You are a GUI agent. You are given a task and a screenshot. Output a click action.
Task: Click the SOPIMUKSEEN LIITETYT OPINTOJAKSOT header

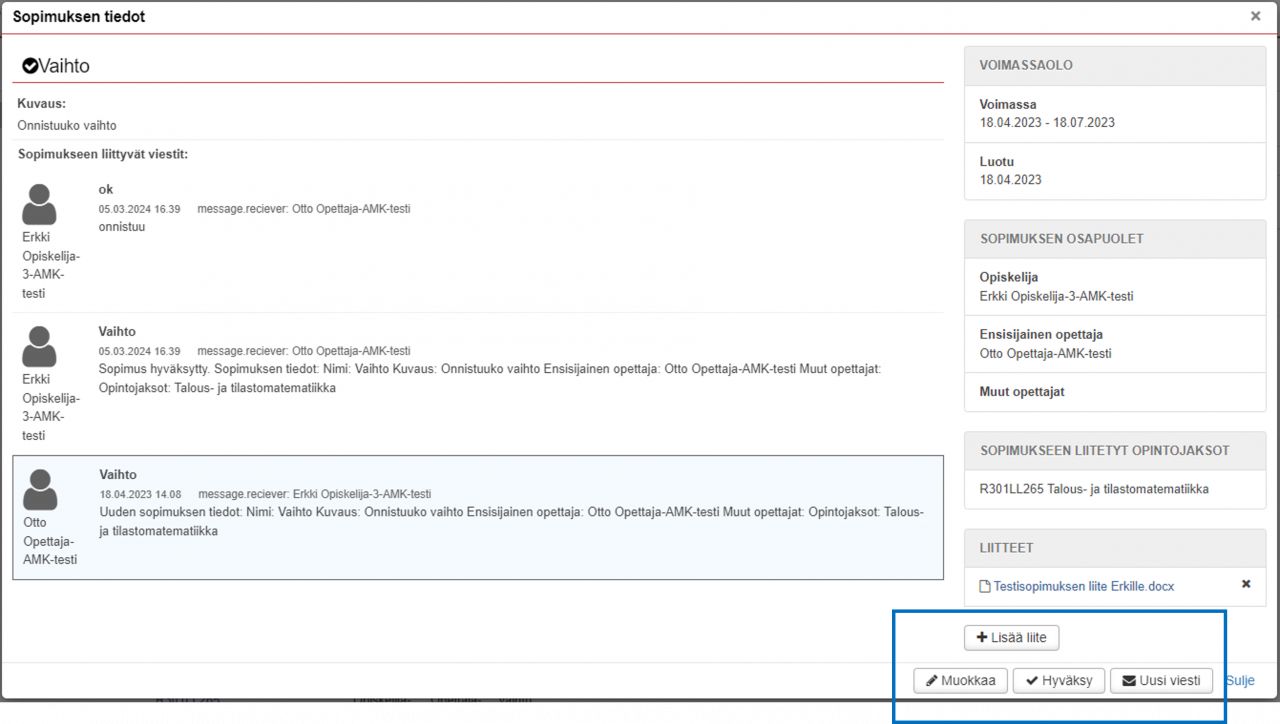click(1115, 450)
